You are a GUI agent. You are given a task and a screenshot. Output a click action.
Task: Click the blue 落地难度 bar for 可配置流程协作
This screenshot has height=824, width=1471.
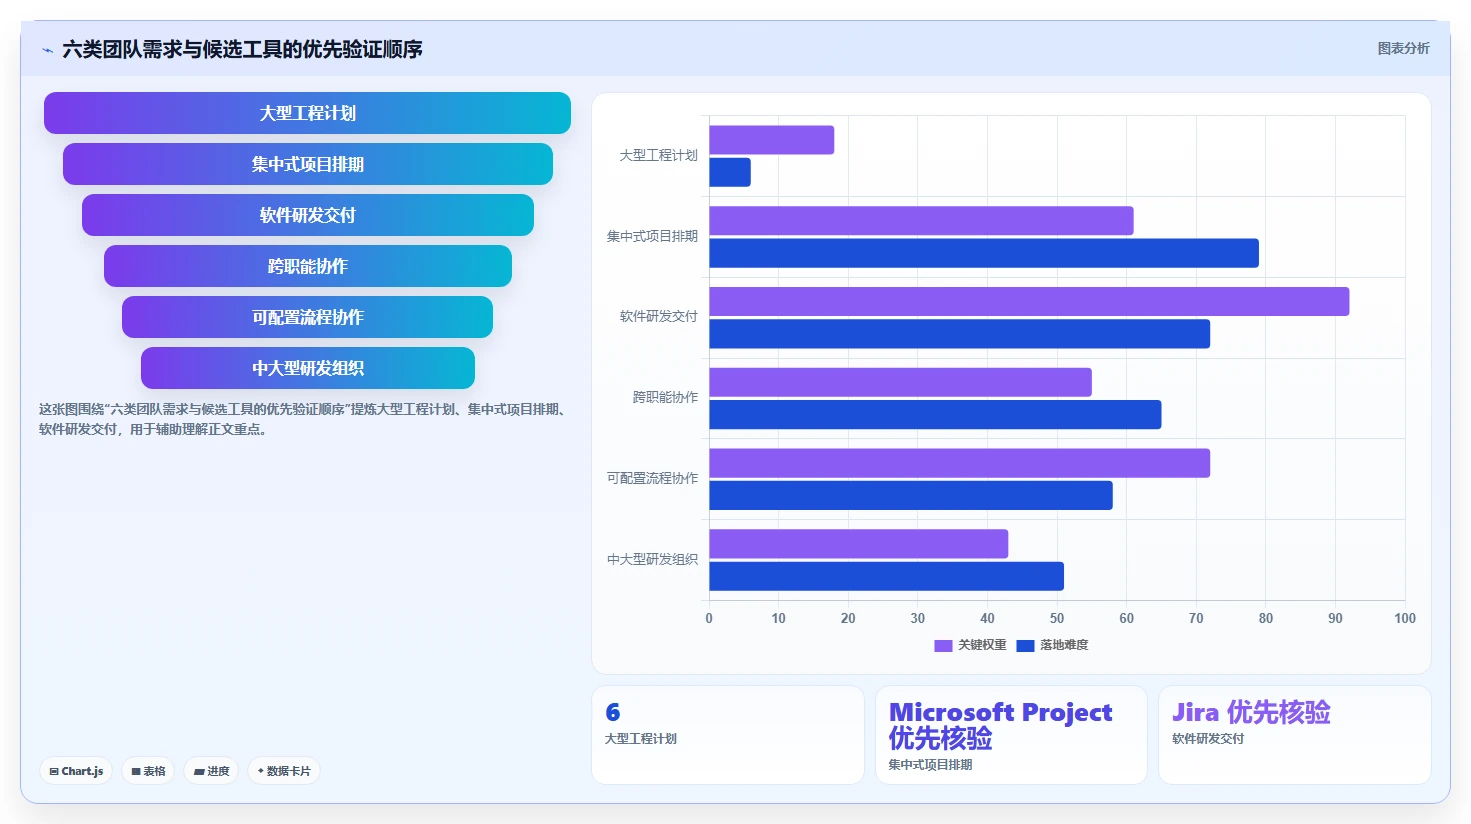point(911,495)
